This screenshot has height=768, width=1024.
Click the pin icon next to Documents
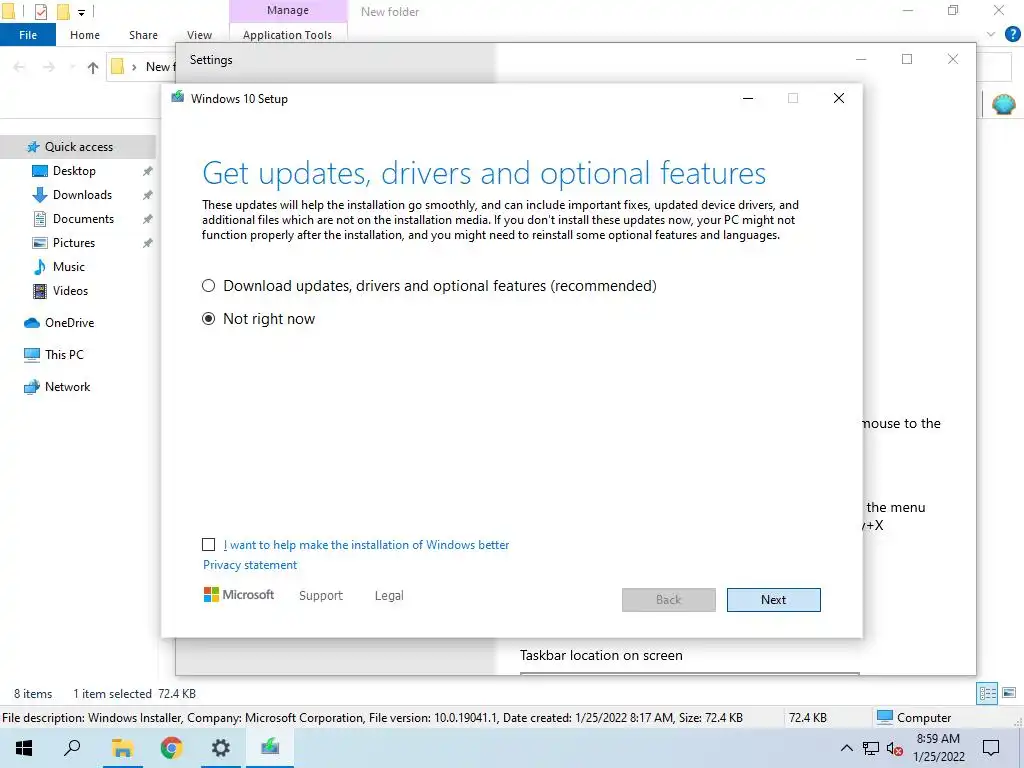148,219
